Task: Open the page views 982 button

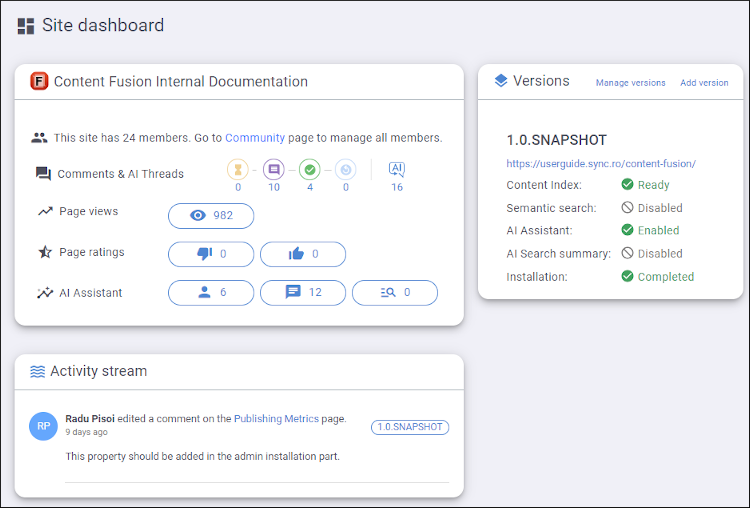Action: click(211, 216)
